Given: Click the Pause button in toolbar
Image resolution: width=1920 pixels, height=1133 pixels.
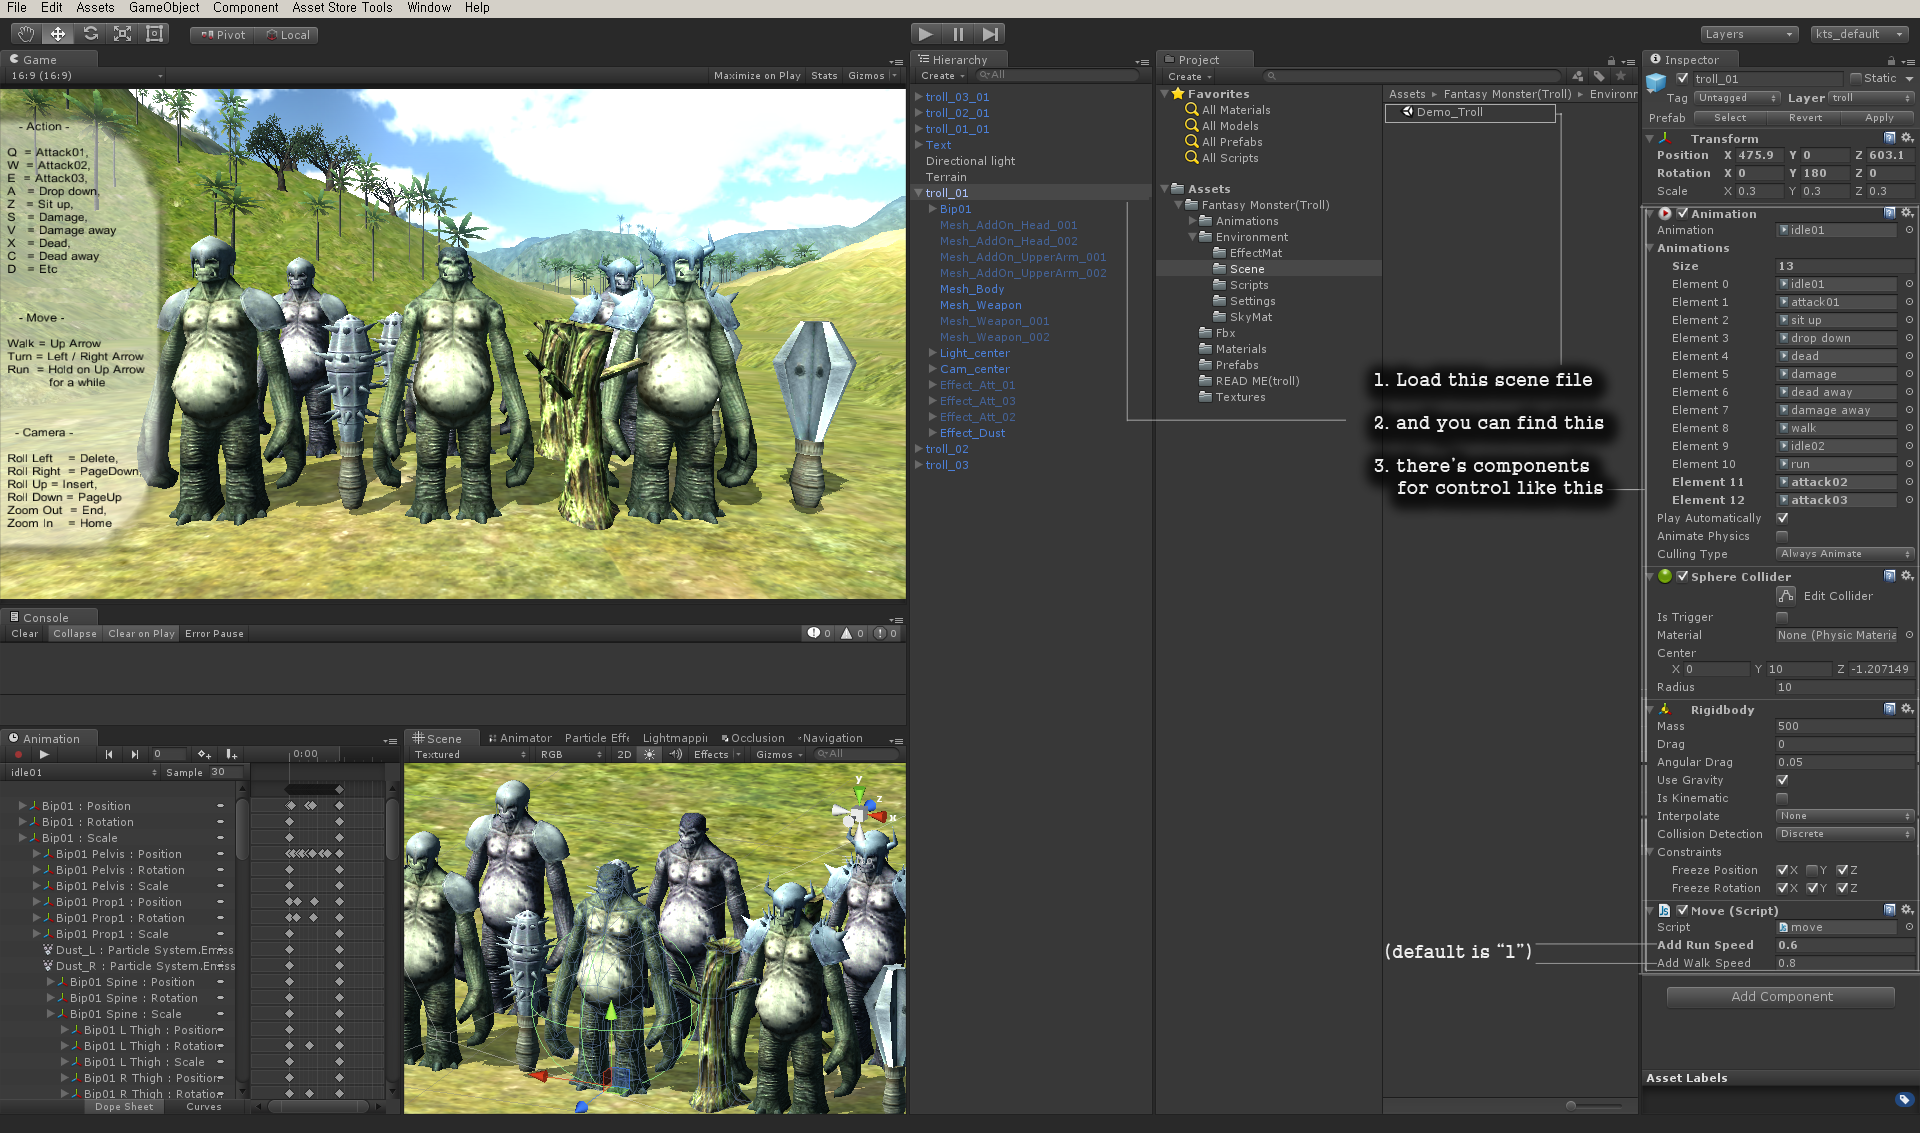Looking at the screenshot, I should (x=958, y=34).
